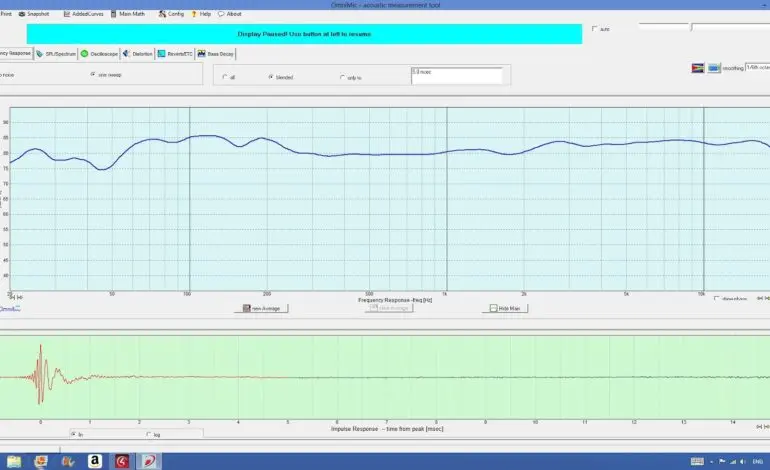Open the Added Curves menu

point(83,14)
